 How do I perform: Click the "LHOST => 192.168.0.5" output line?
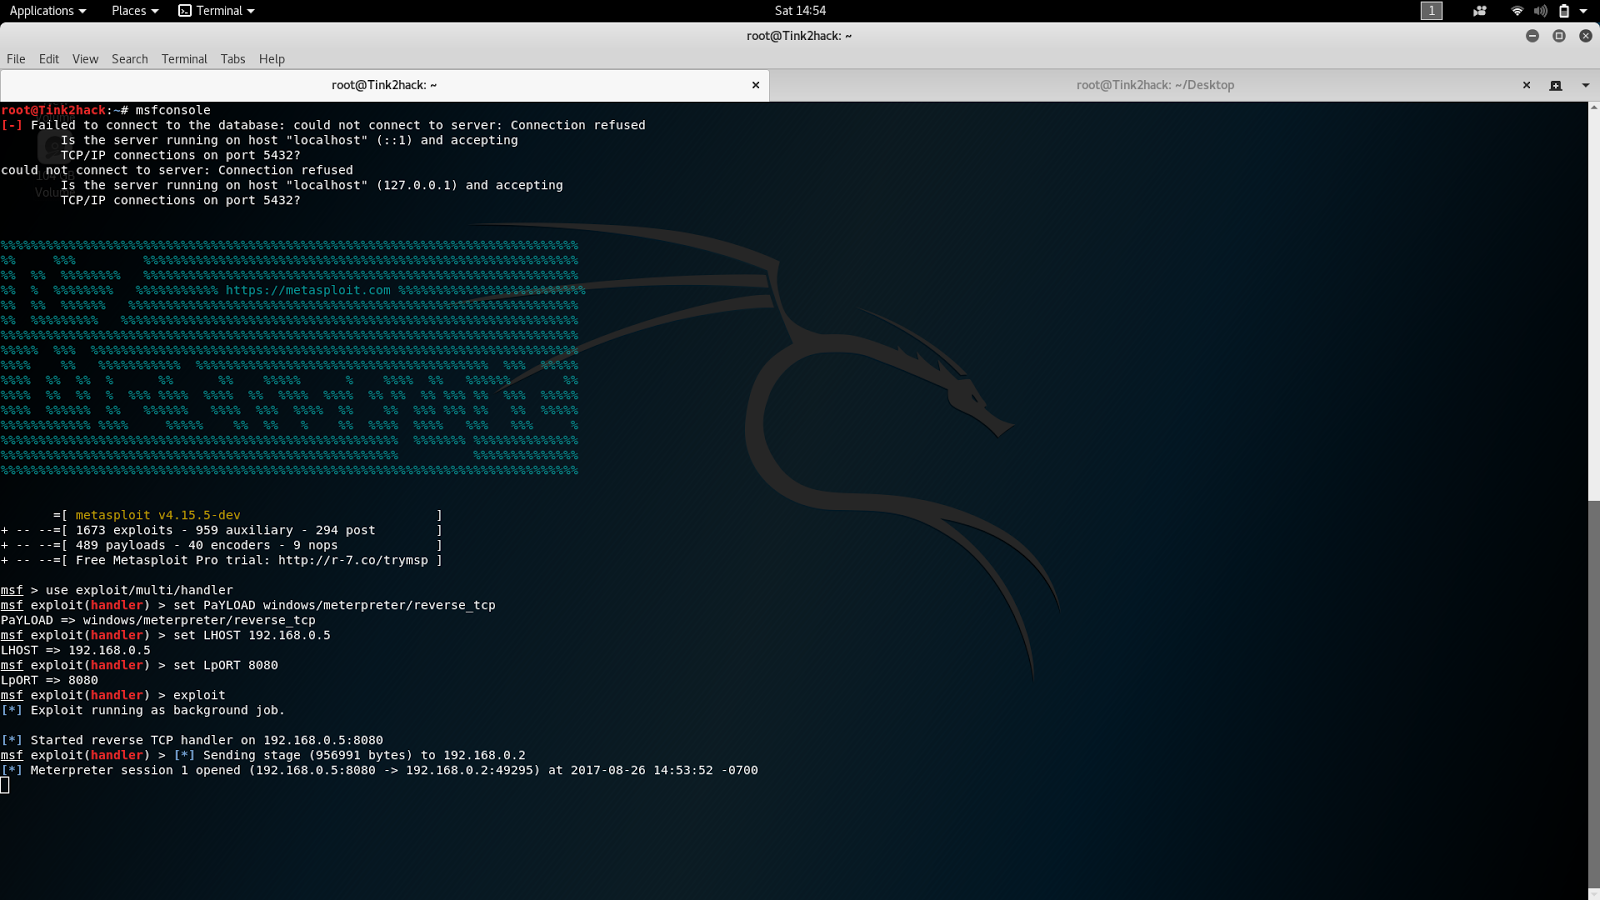click(x=76, y=650)
